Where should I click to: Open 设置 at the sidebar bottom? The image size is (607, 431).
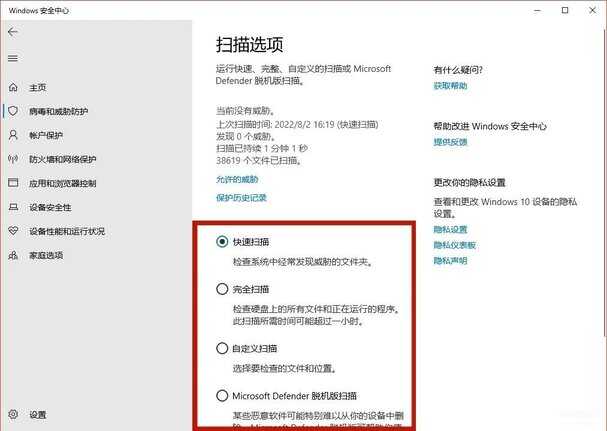(x=38, y=415)
